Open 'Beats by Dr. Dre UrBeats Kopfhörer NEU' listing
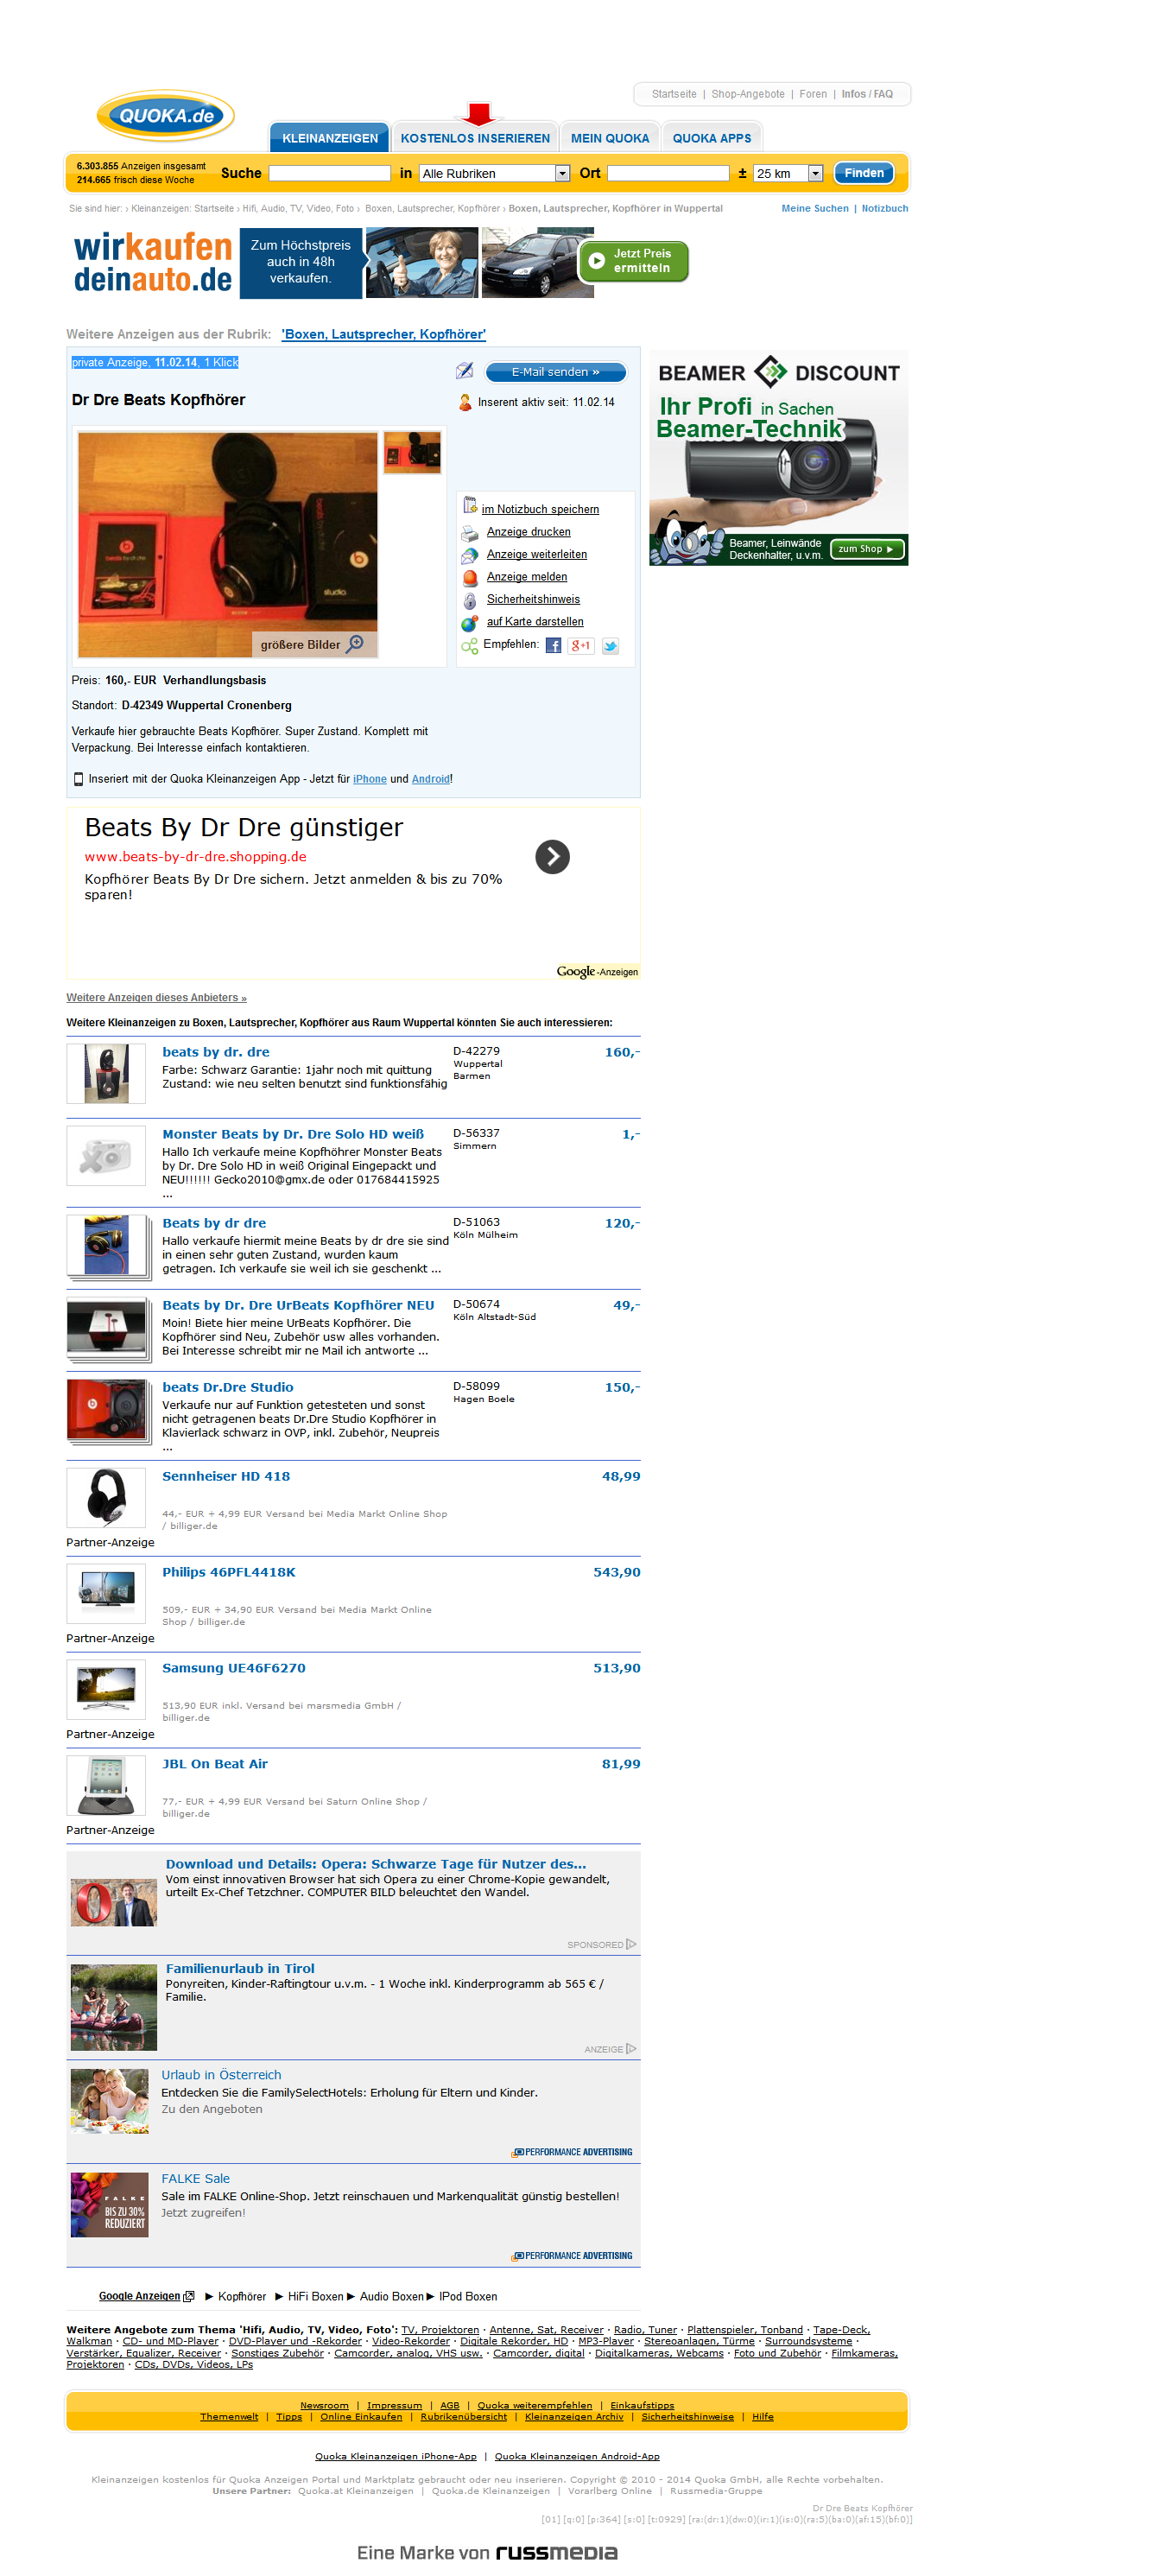 (x=298, y=1305)
